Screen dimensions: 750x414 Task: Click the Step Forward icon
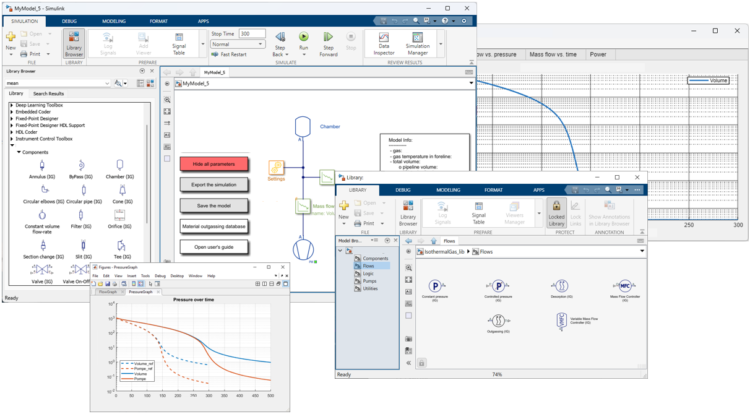[328, 38]
